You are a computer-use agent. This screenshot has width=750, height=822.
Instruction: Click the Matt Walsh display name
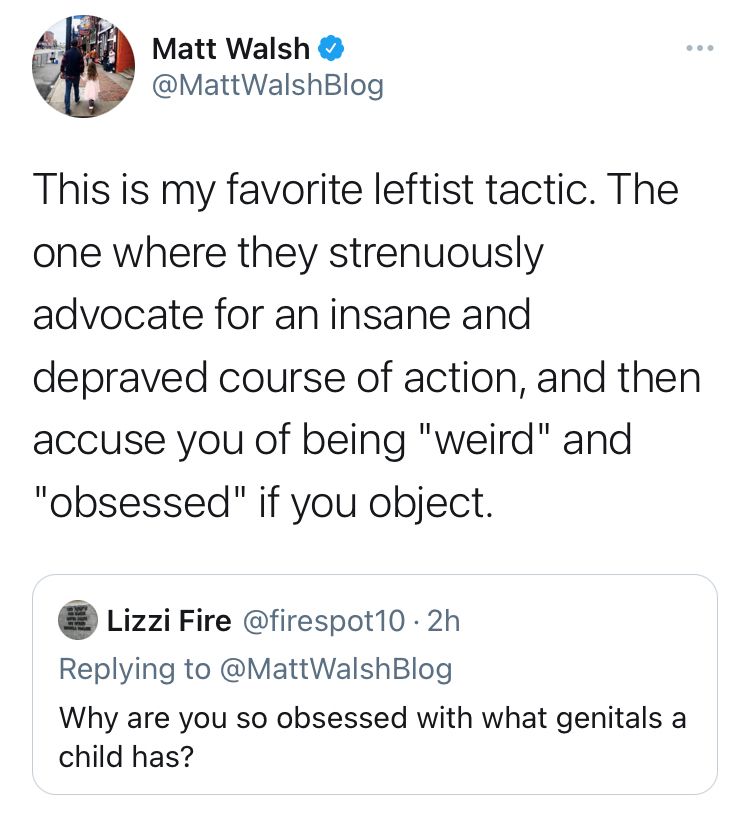(x=229, y=48)
